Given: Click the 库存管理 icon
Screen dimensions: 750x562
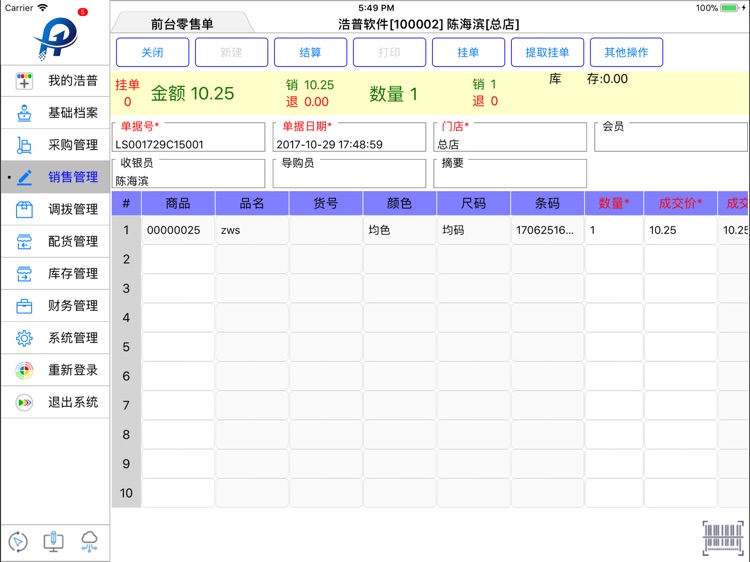Looking at the screenshot, I should tap(24, 274).
